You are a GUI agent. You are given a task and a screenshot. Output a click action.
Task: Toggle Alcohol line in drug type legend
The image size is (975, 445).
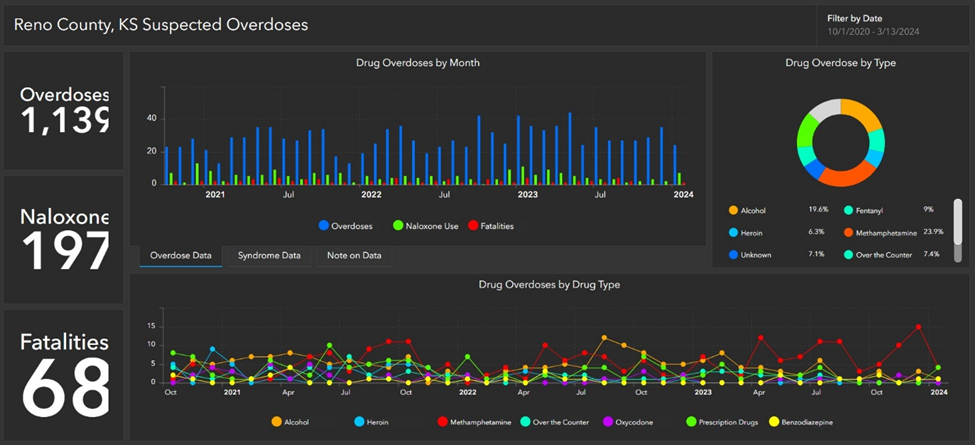coord(290,422)
